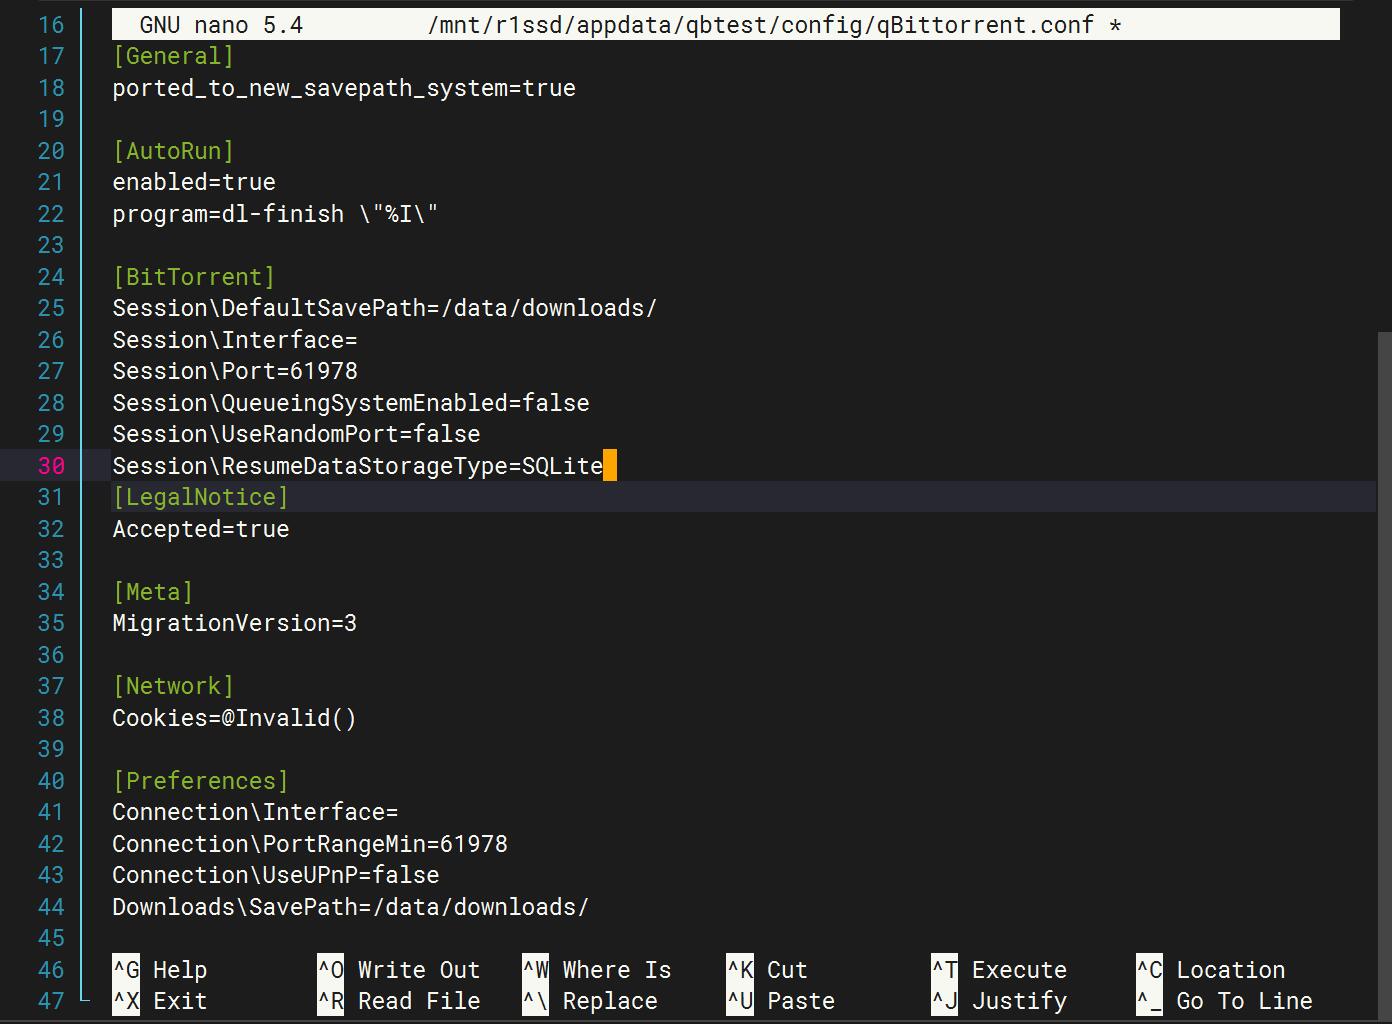
Task: Click the ^K Cut shortcut label
Action: click(770, 969)
